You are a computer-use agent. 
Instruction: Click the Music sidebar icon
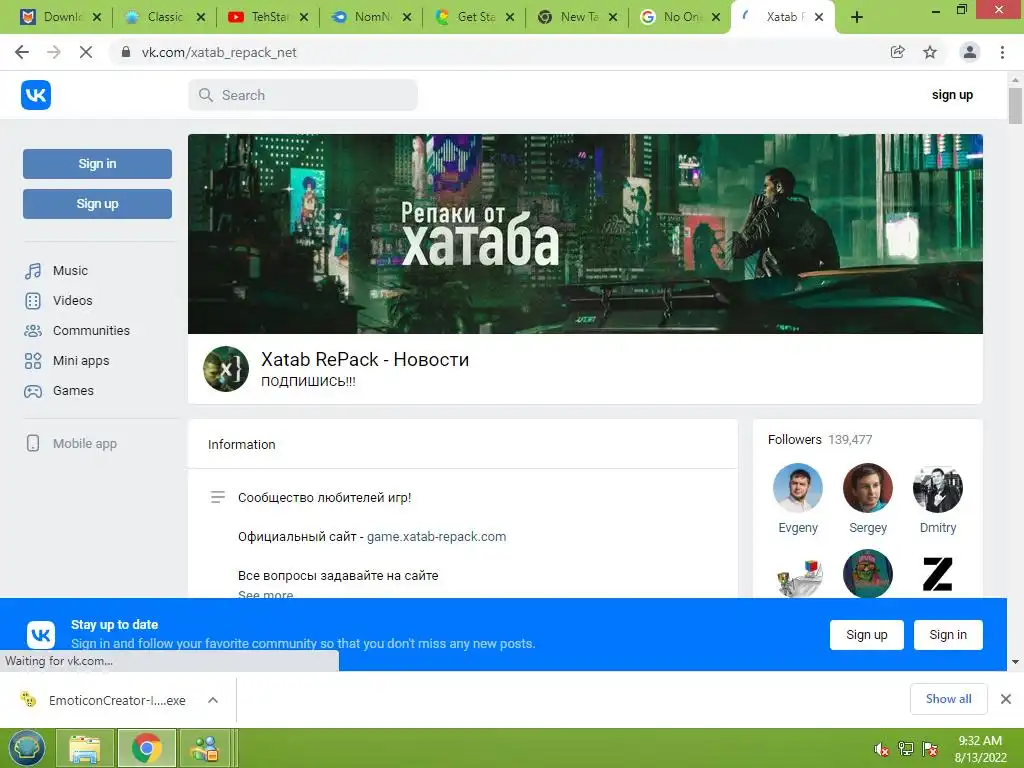pyautogui.click(x=33, y=270)
